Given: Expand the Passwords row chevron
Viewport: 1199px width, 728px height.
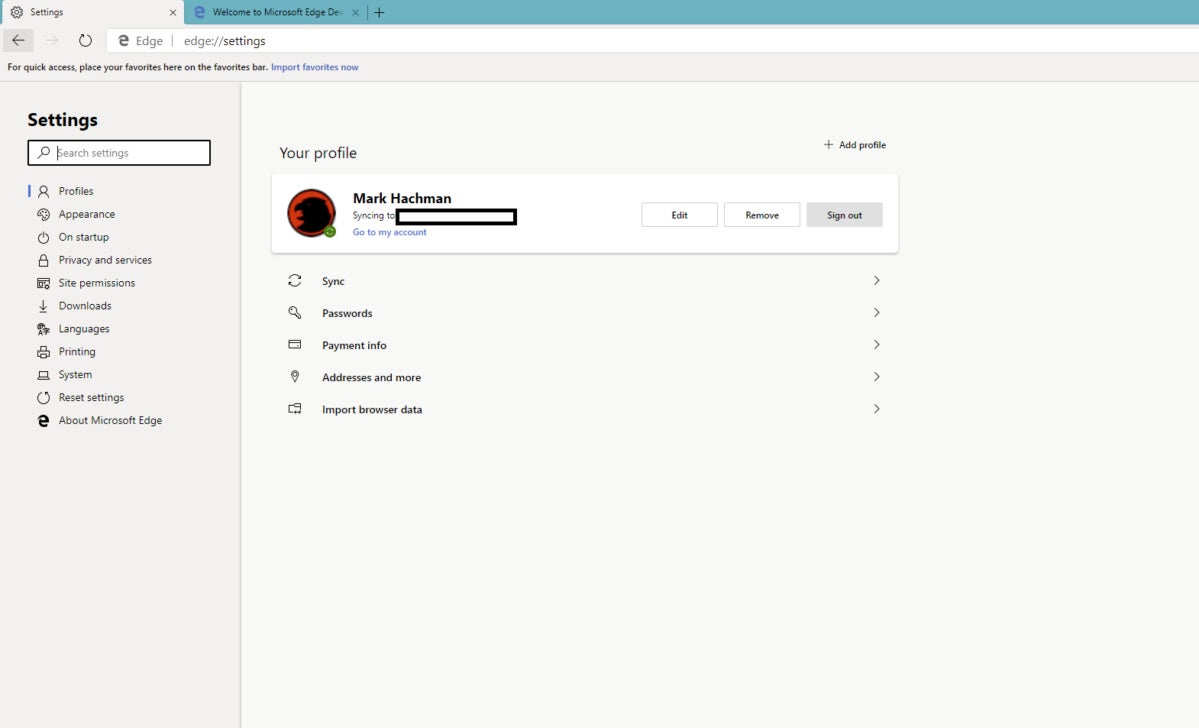Looking at the screenshot, I should click(x=876, y=313).
